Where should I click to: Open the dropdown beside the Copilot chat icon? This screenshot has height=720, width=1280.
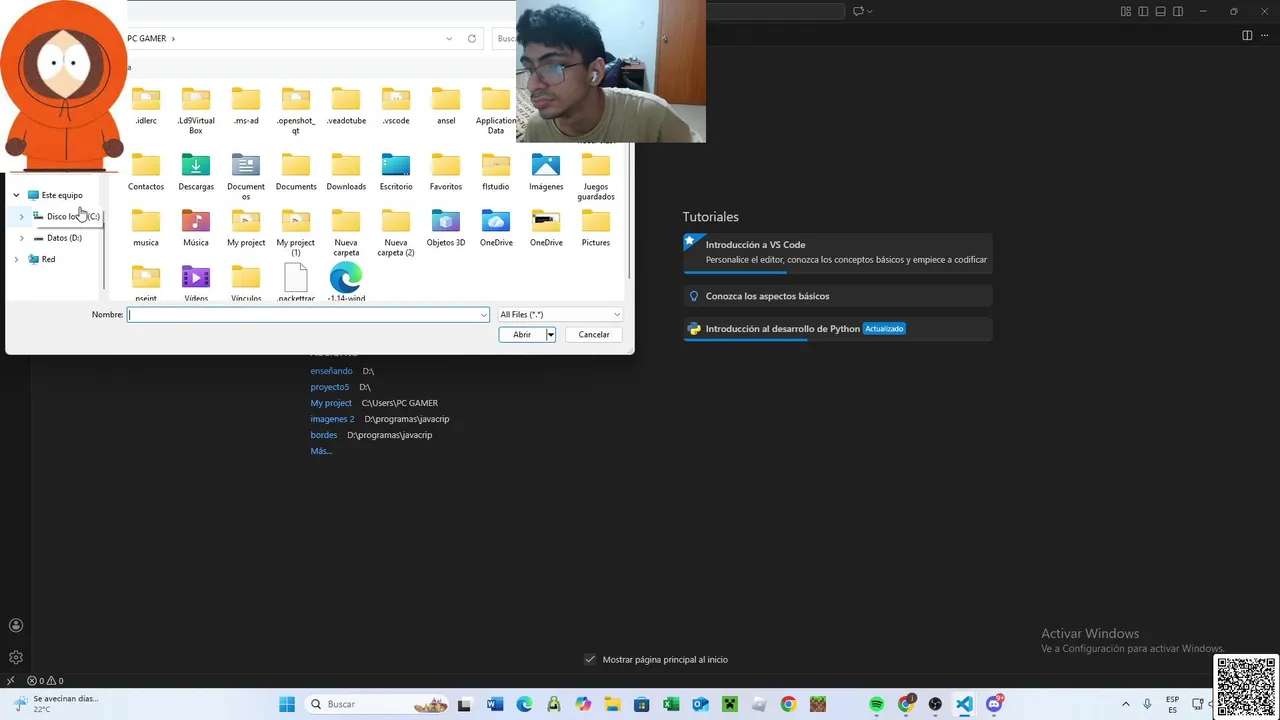pos(870,11)
